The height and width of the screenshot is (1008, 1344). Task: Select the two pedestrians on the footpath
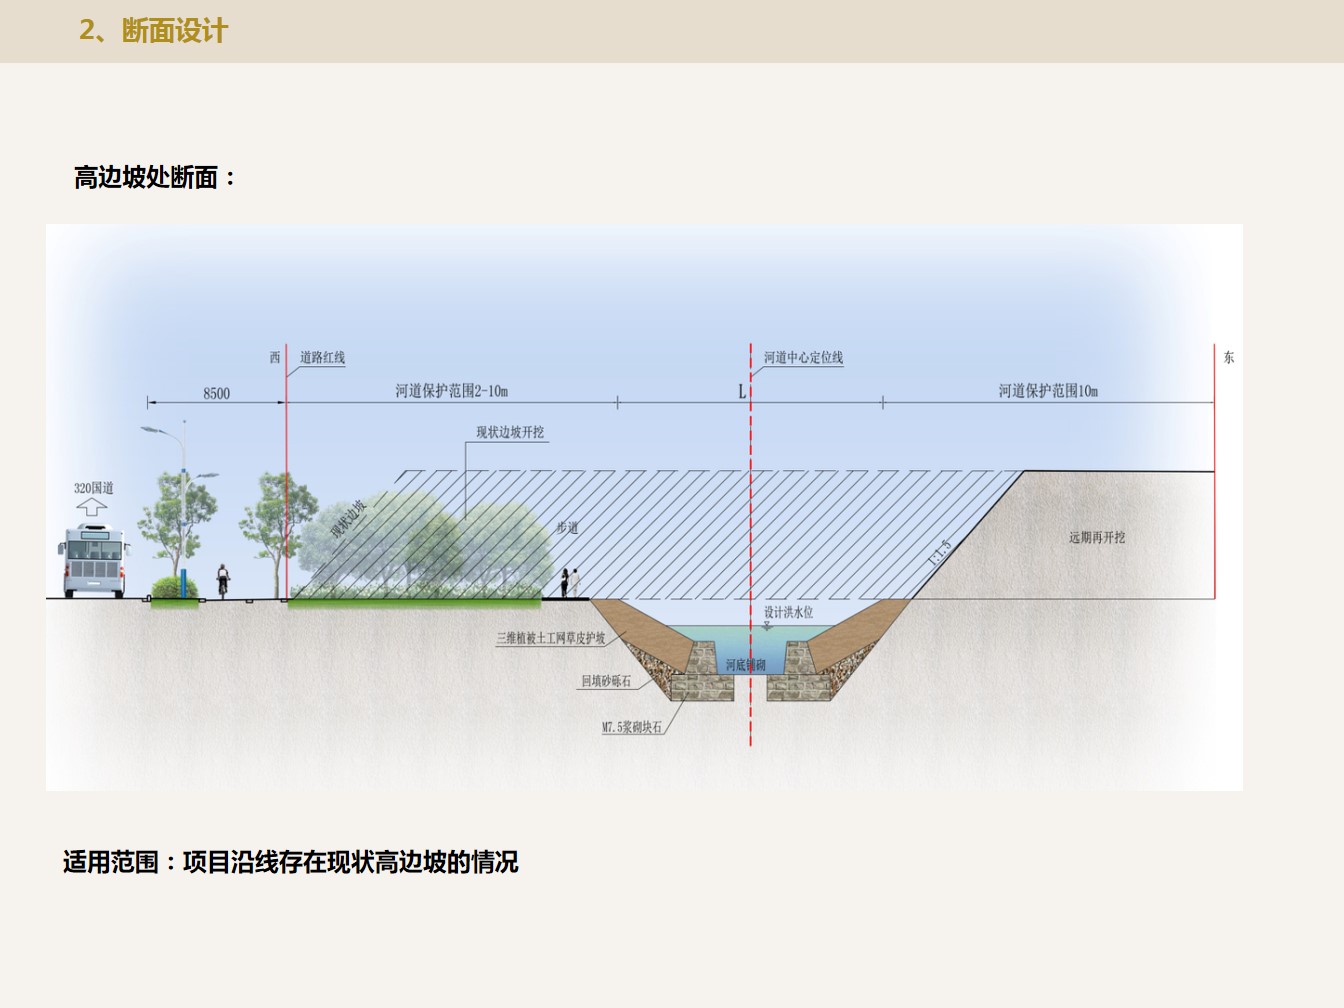click(569, 581)
